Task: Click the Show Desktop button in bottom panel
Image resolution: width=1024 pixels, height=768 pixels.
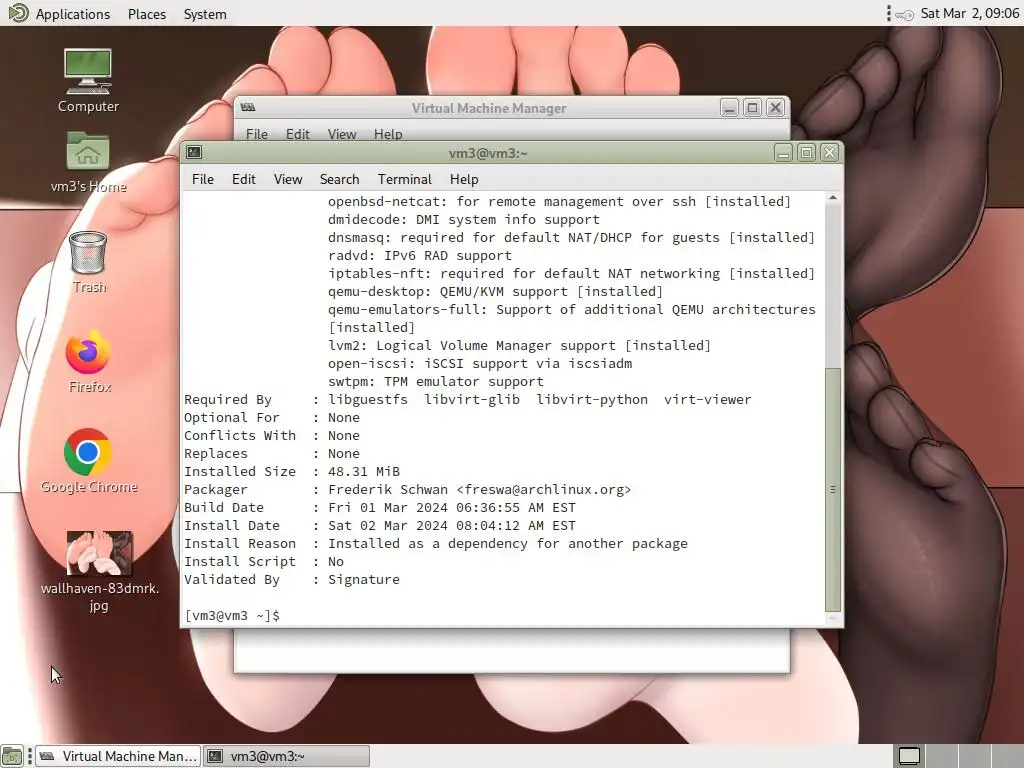Action: [12, 756]
